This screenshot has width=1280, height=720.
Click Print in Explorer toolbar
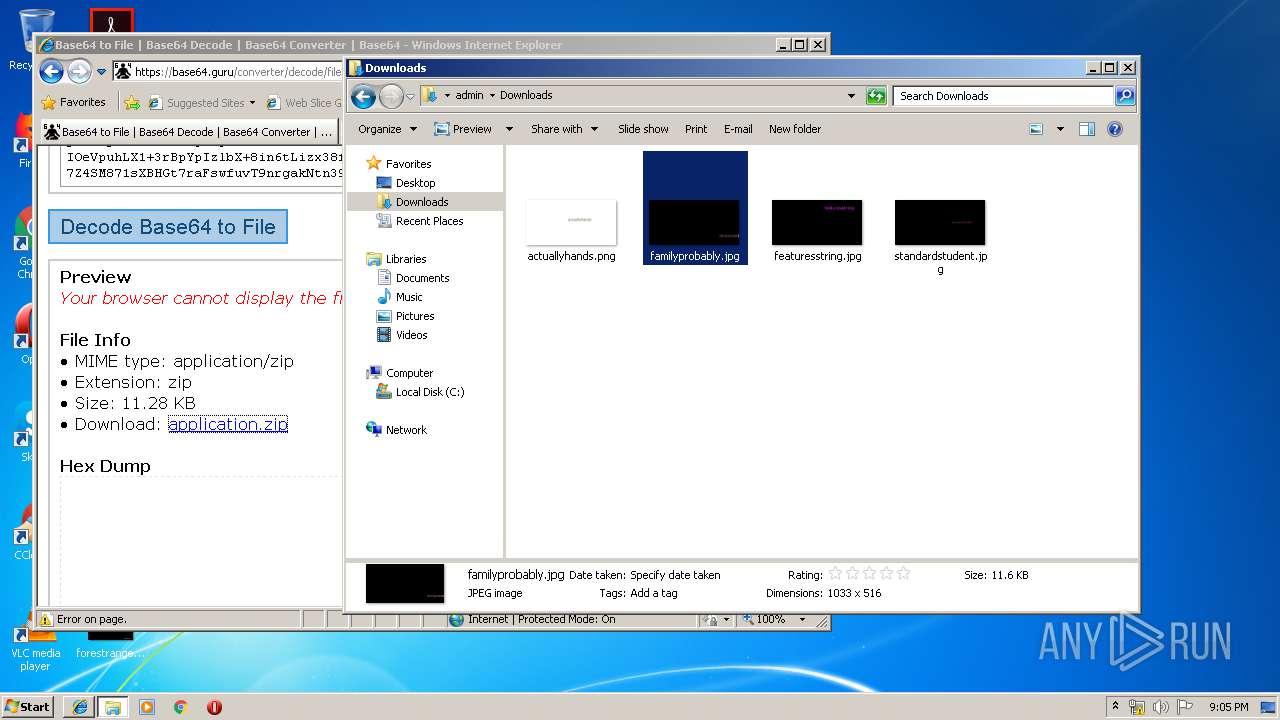(x=696, y=129)
